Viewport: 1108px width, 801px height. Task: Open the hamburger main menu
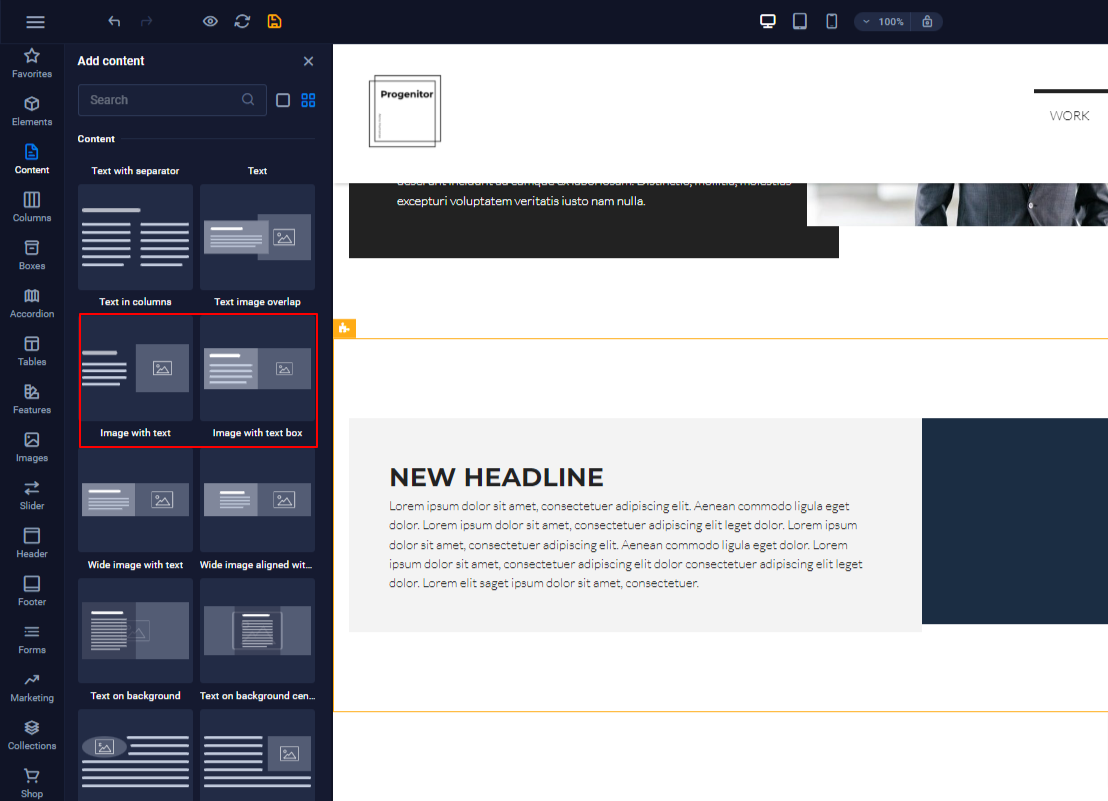tap(35, 22)
